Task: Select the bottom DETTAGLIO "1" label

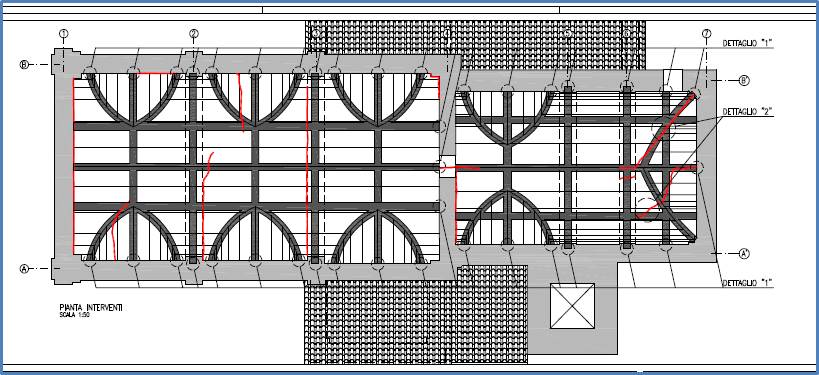Action: 747,283
